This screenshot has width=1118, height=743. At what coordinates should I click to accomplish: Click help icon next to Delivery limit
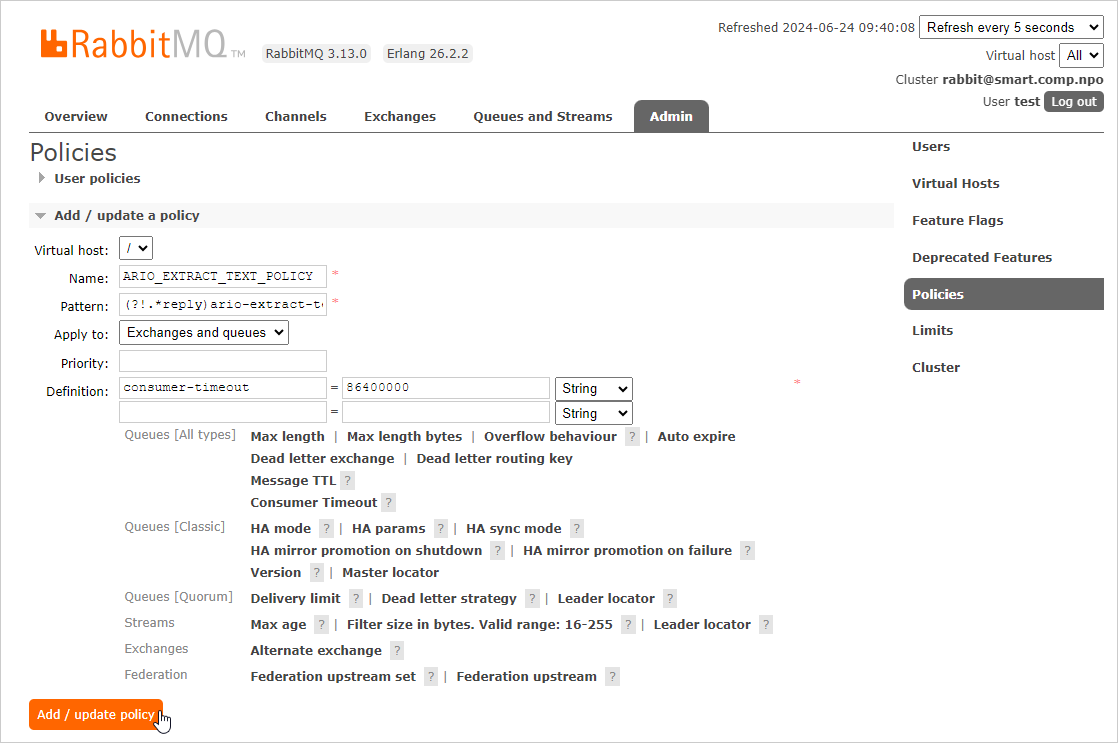[356, 599]
